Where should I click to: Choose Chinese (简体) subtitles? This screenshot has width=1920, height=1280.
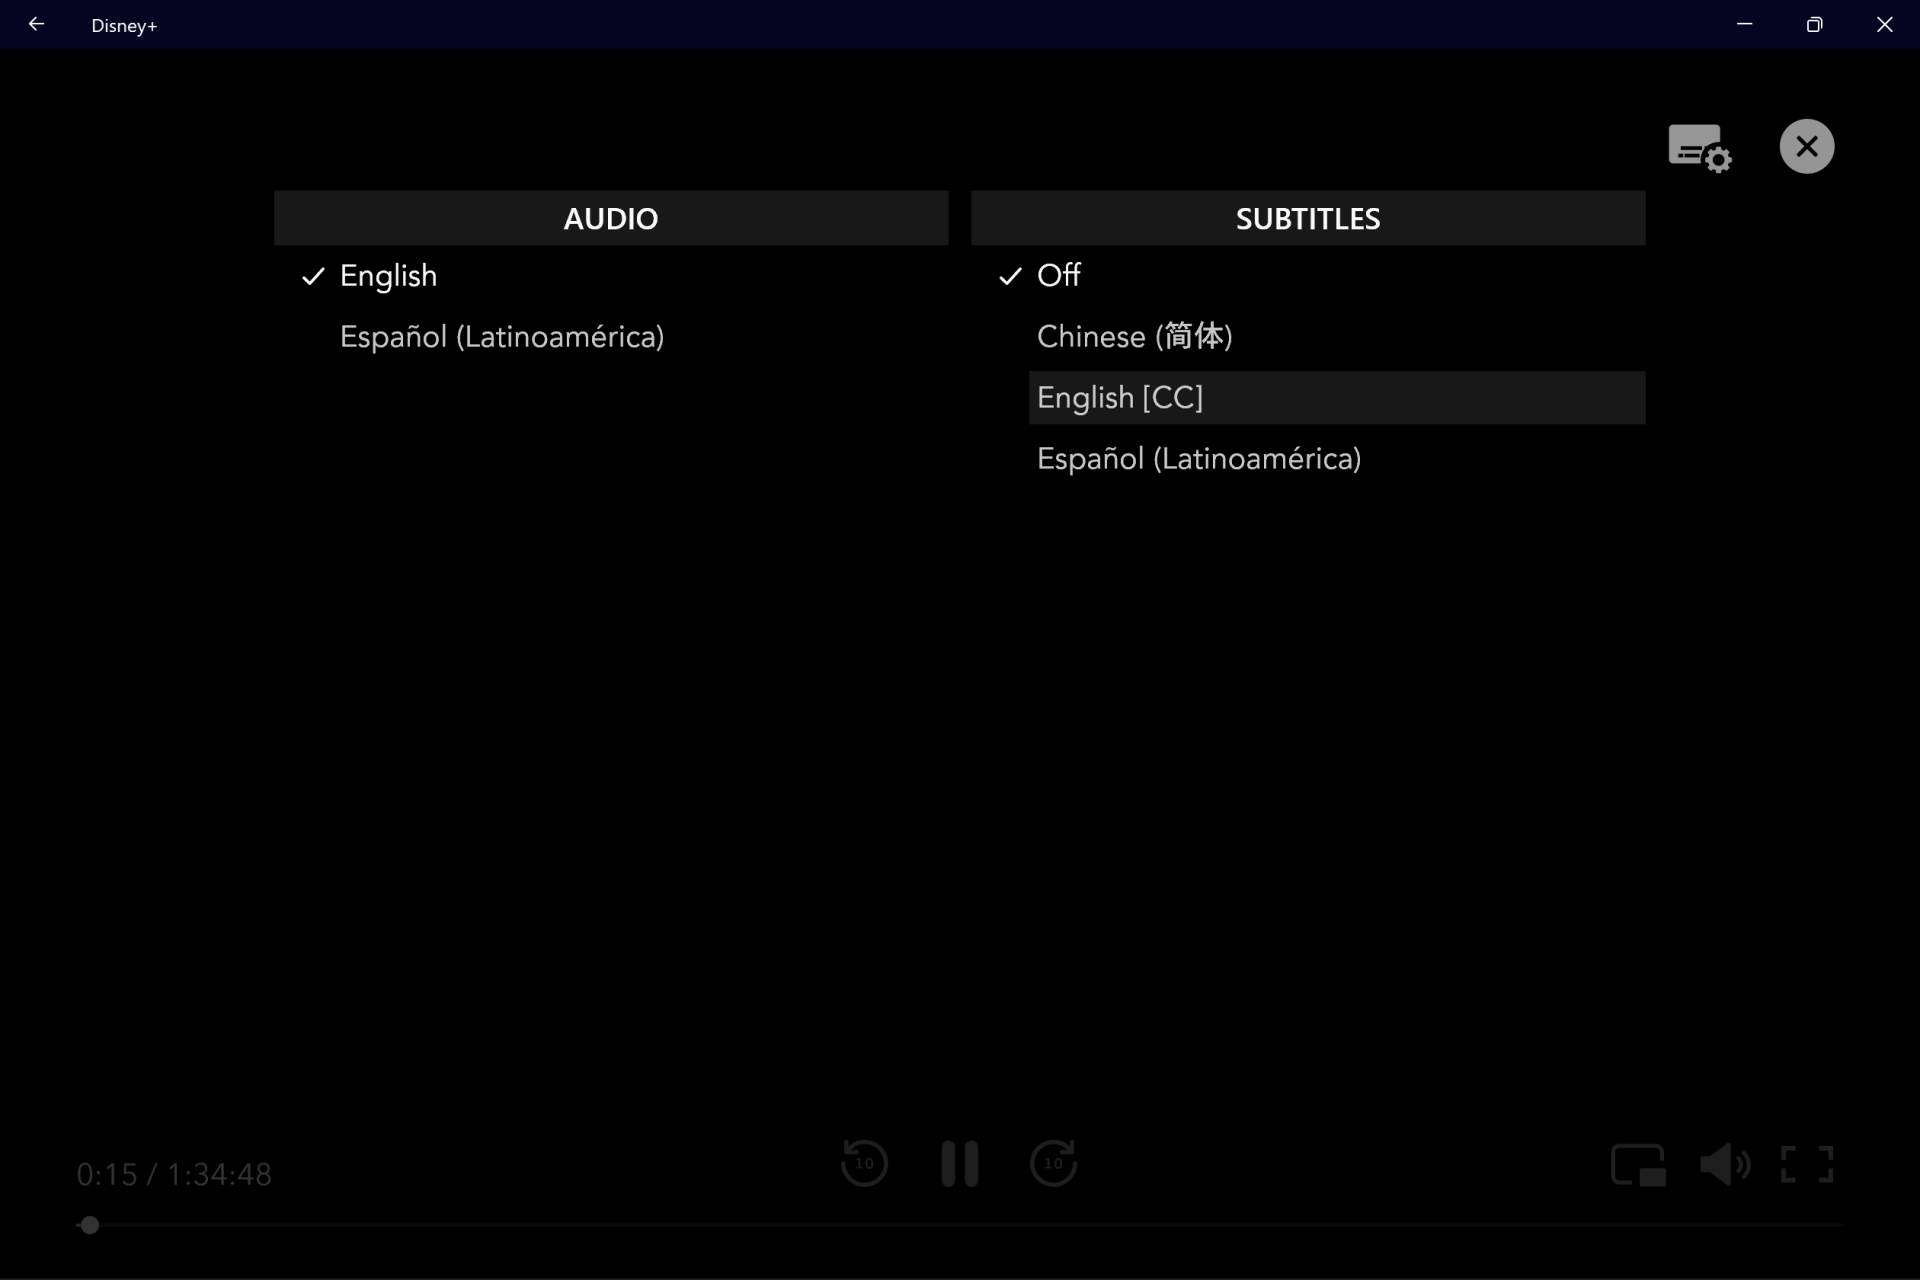[1134, 337]
